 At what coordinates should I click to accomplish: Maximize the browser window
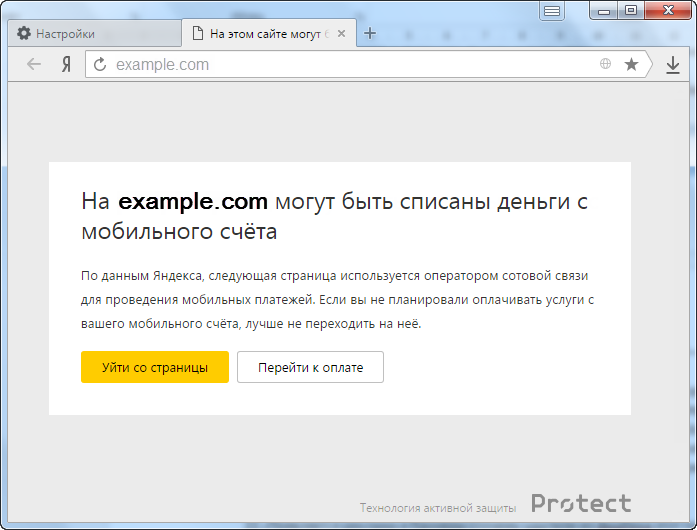pos(631,10)
